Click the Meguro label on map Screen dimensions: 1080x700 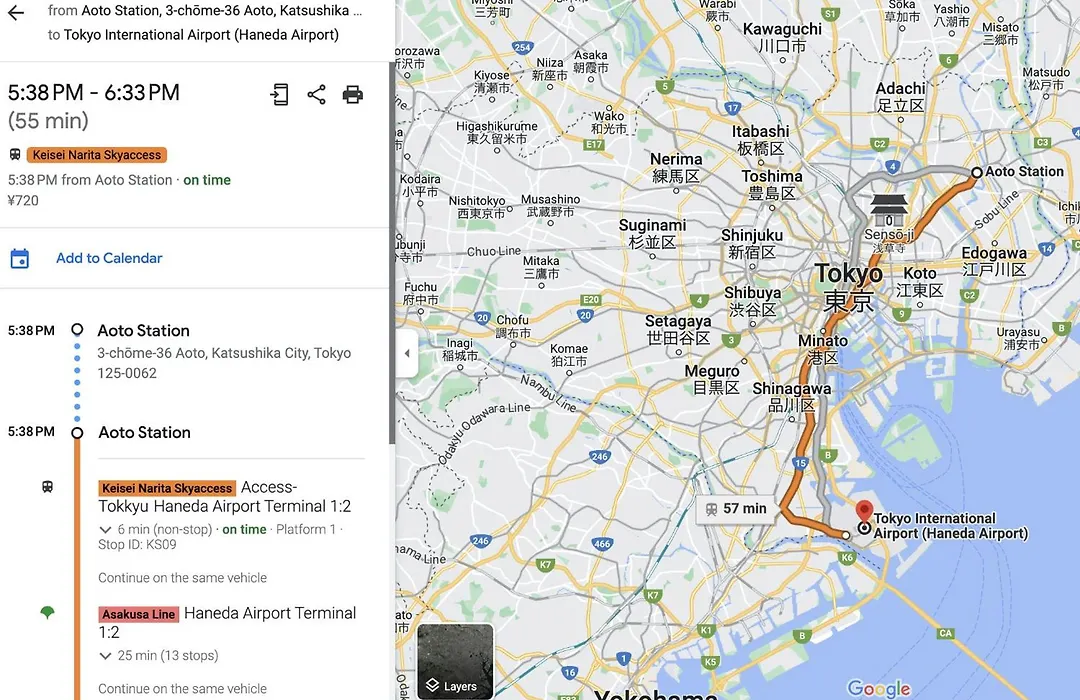point(712,379)
